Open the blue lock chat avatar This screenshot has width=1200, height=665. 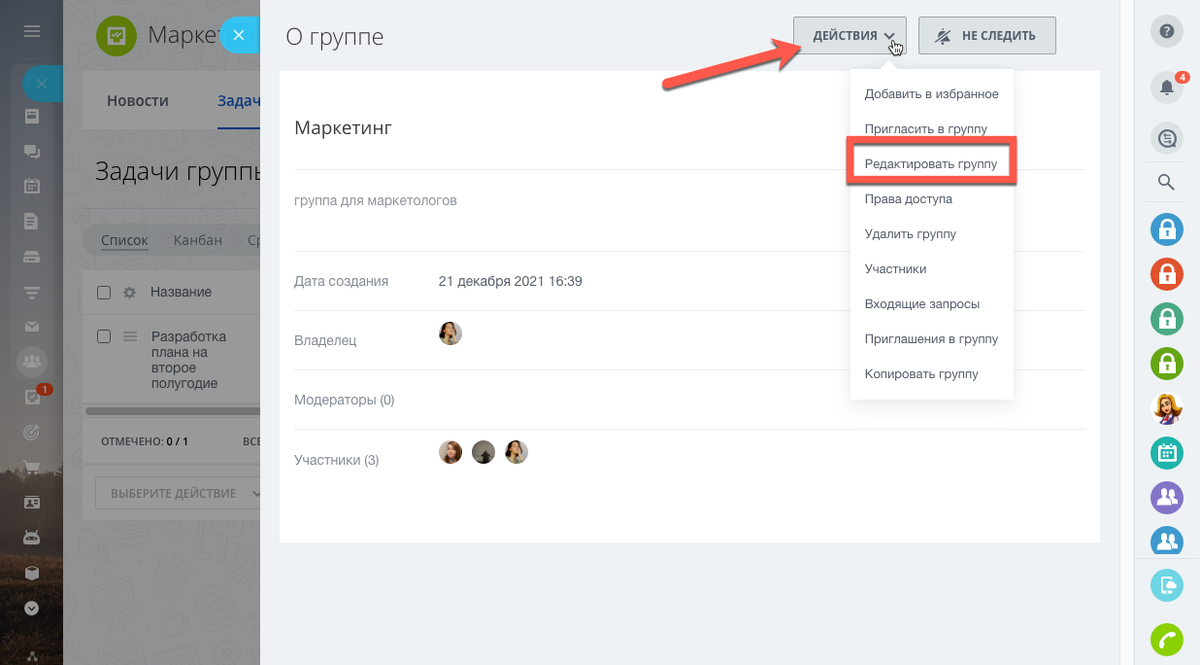coord(1166,229)
